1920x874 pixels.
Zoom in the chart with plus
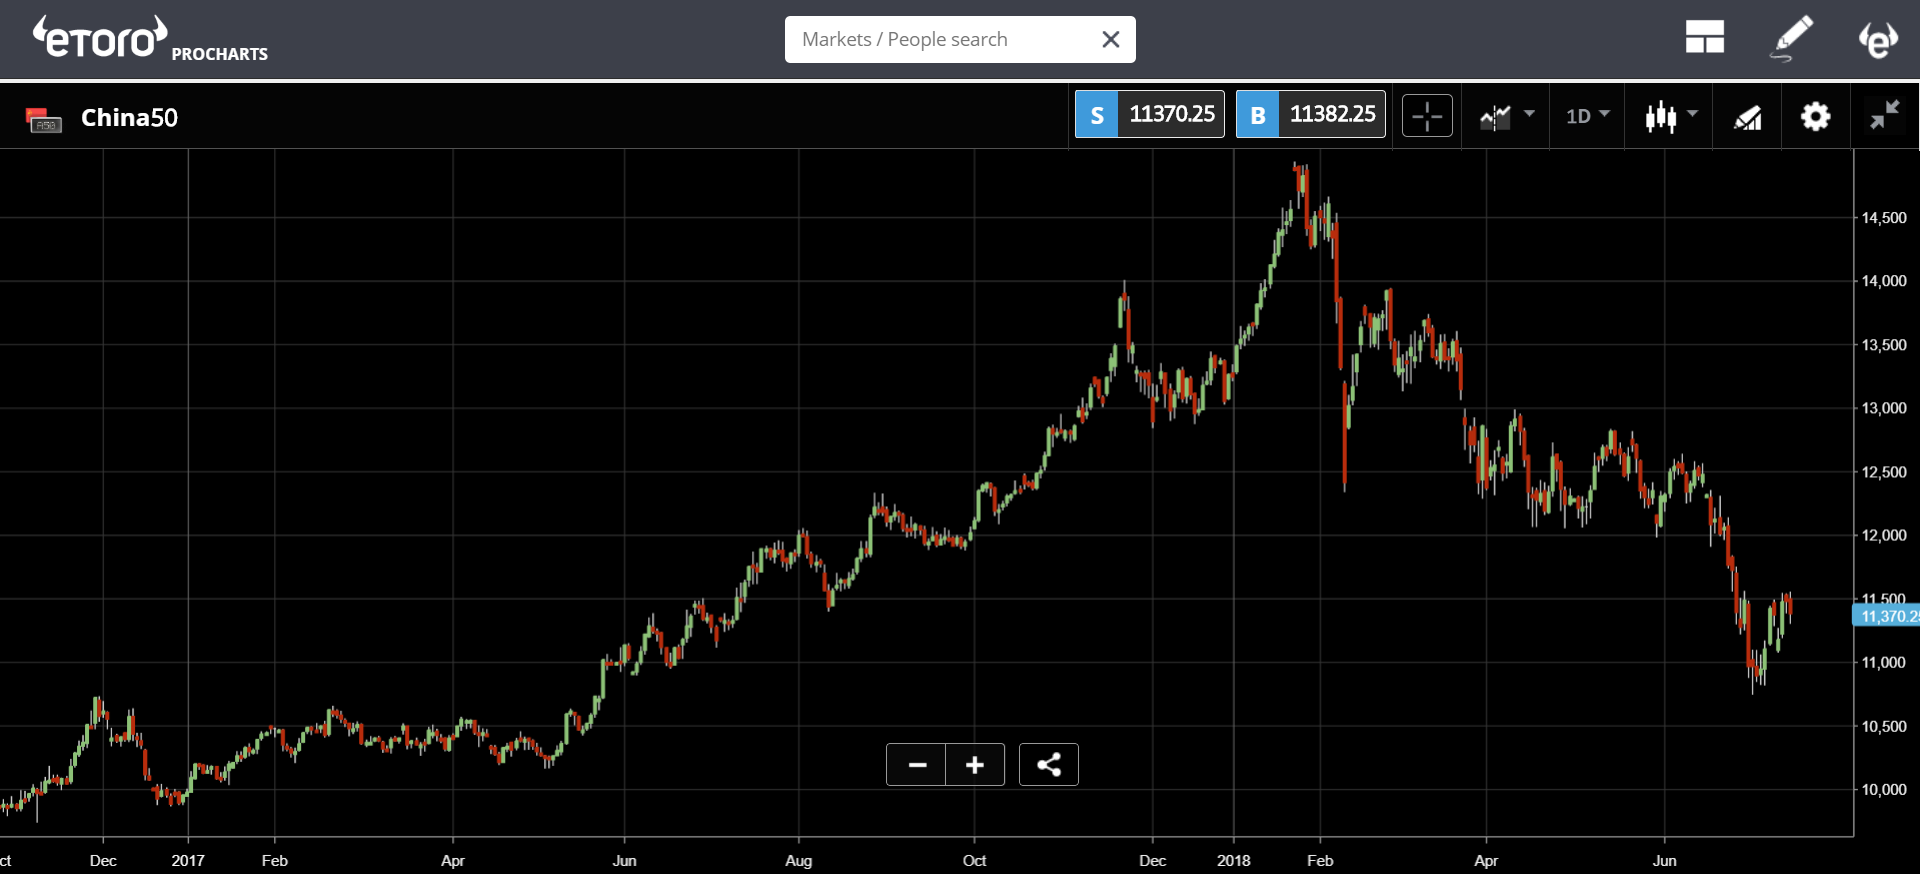tap(975, 765)
